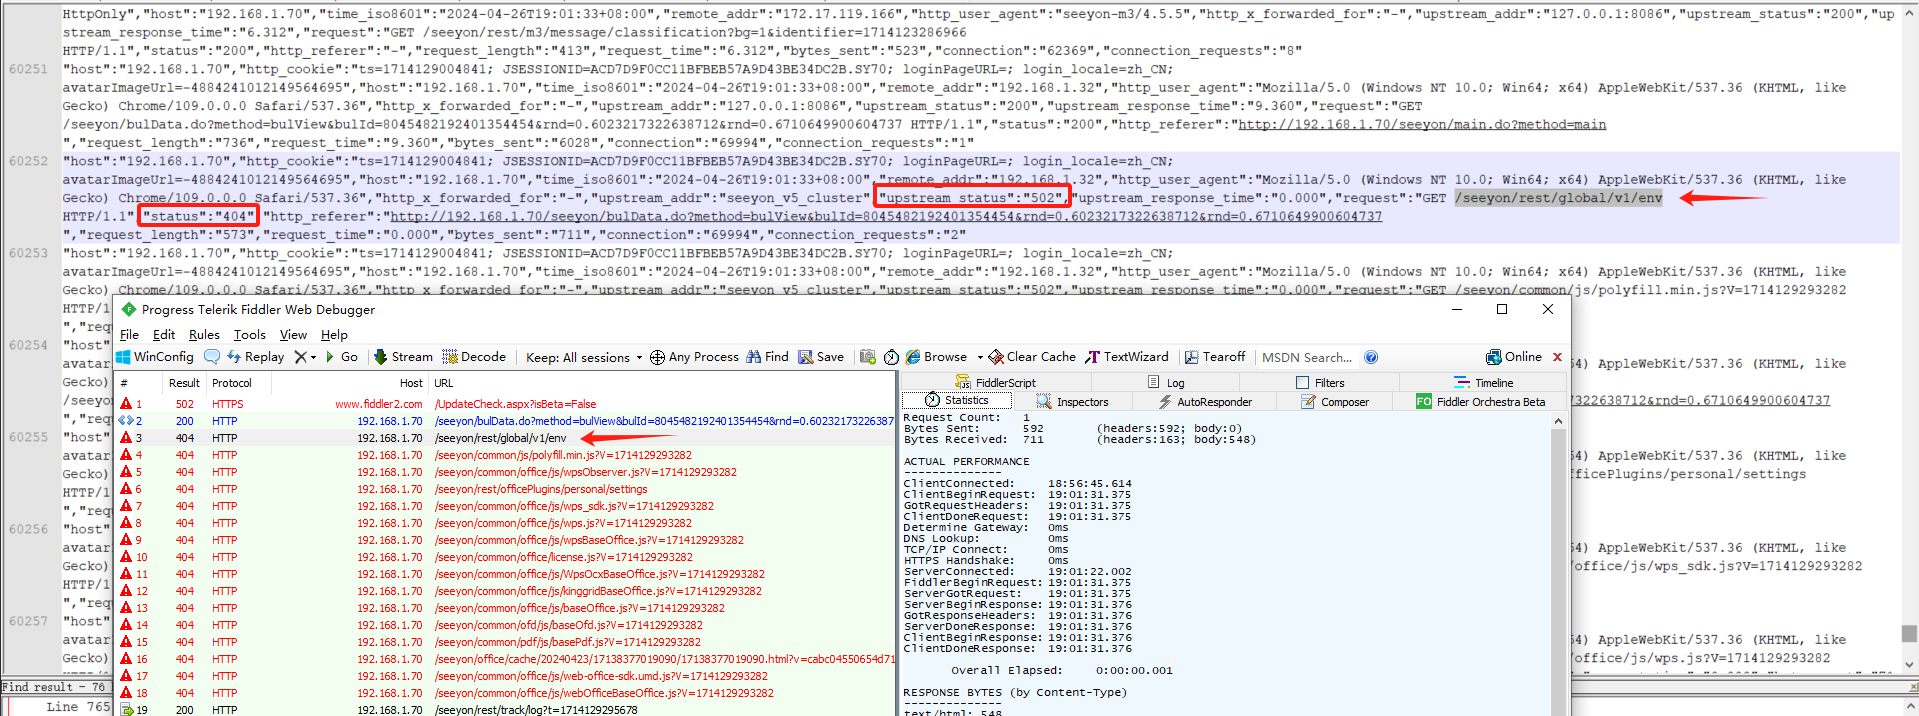The height and width of the screenshot is (716, 1919).
Task: Sort sessions by Result column header
Action: click(184, 383)
